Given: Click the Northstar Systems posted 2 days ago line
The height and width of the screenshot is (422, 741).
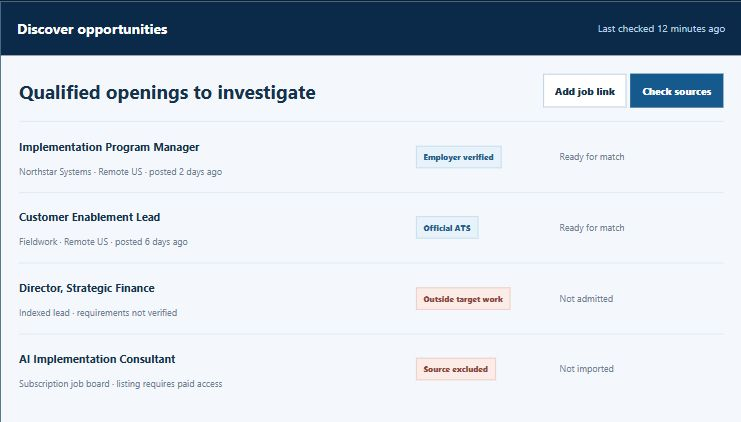Looking at the screenshot, I should [121, 172].
